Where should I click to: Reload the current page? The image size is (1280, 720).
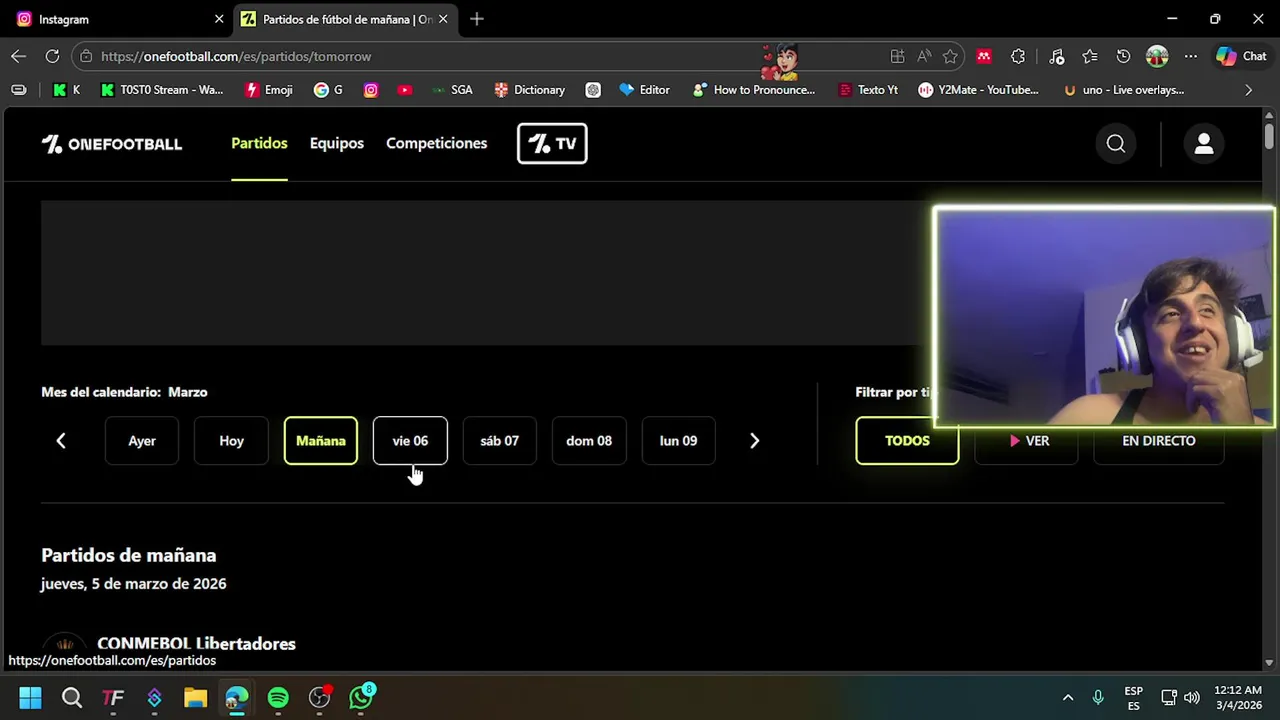point(52,56)
